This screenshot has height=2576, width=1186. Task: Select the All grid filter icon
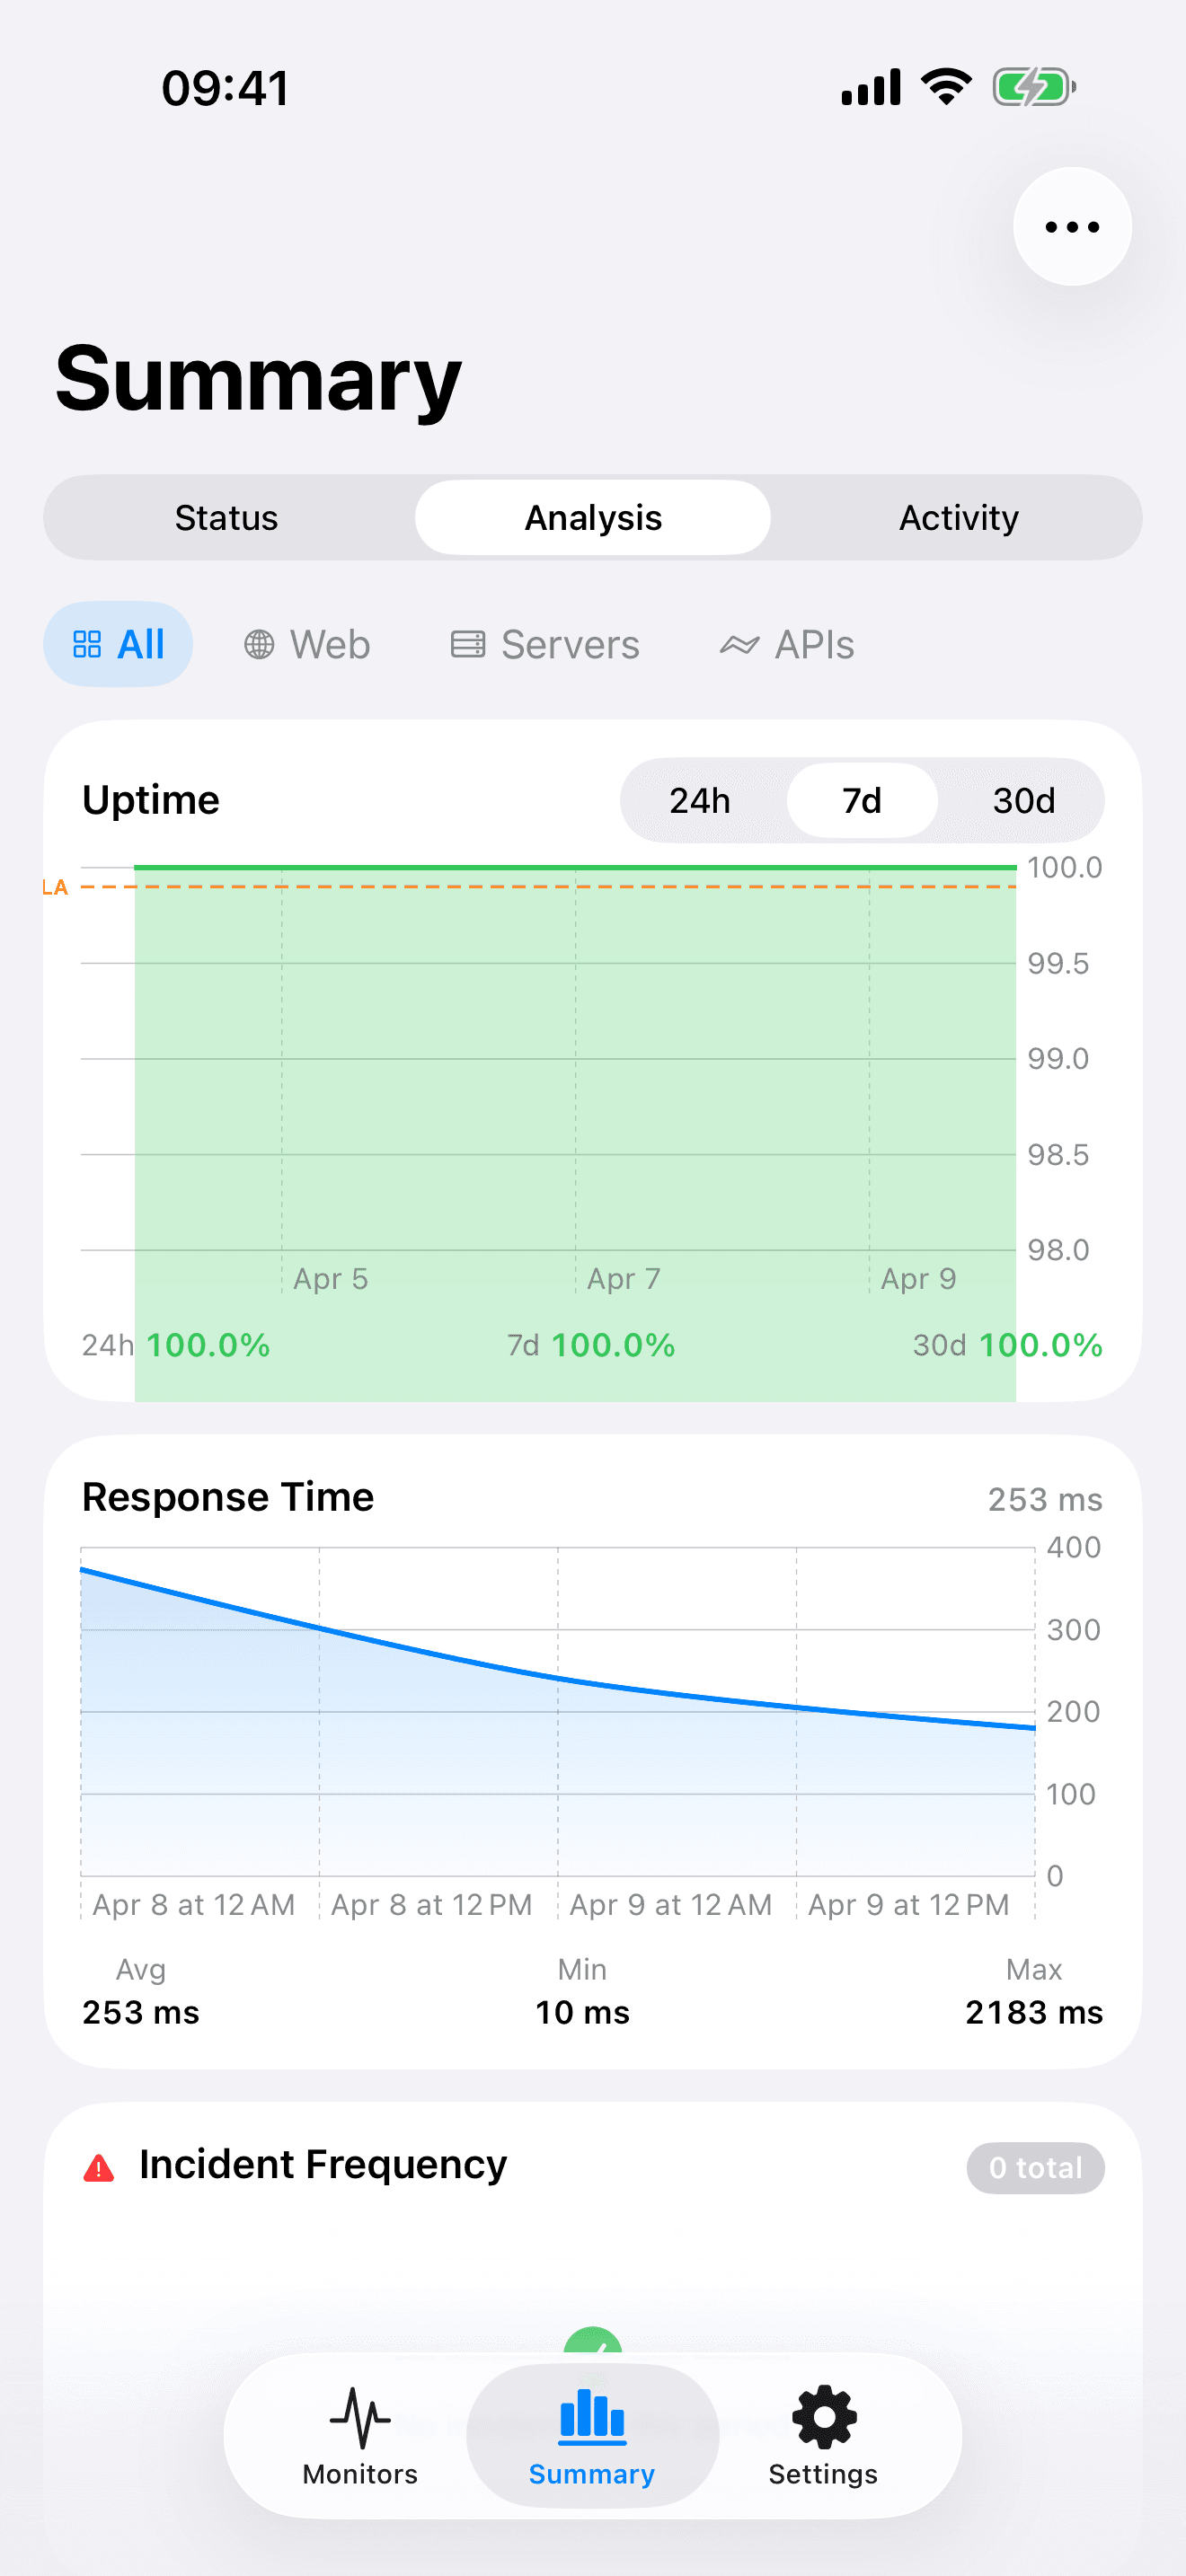tap(89, 644)
